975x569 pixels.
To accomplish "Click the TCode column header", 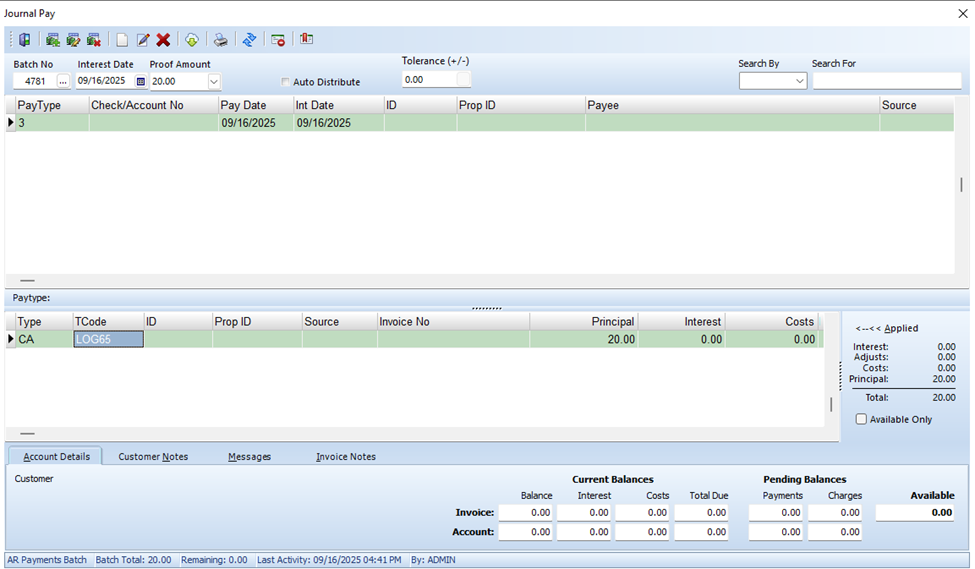I will tap(108, 322).
